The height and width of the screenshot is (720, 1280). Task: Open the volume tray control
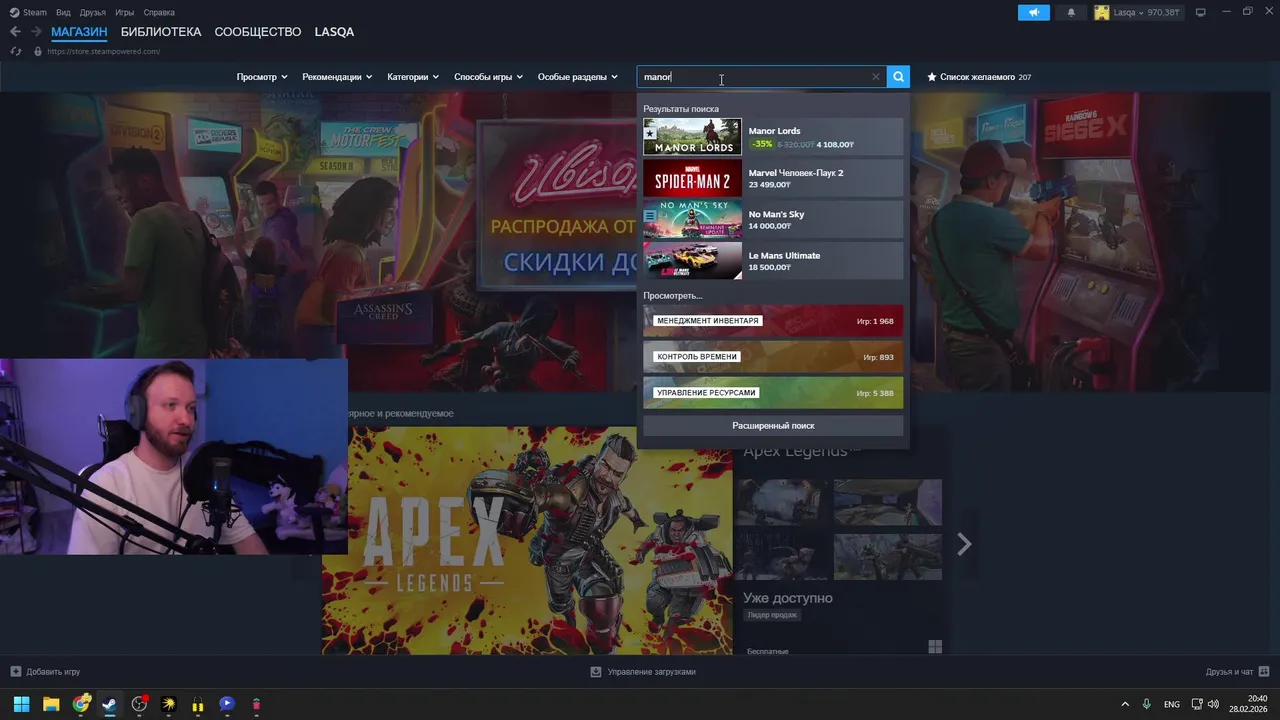coord(1214,704)
